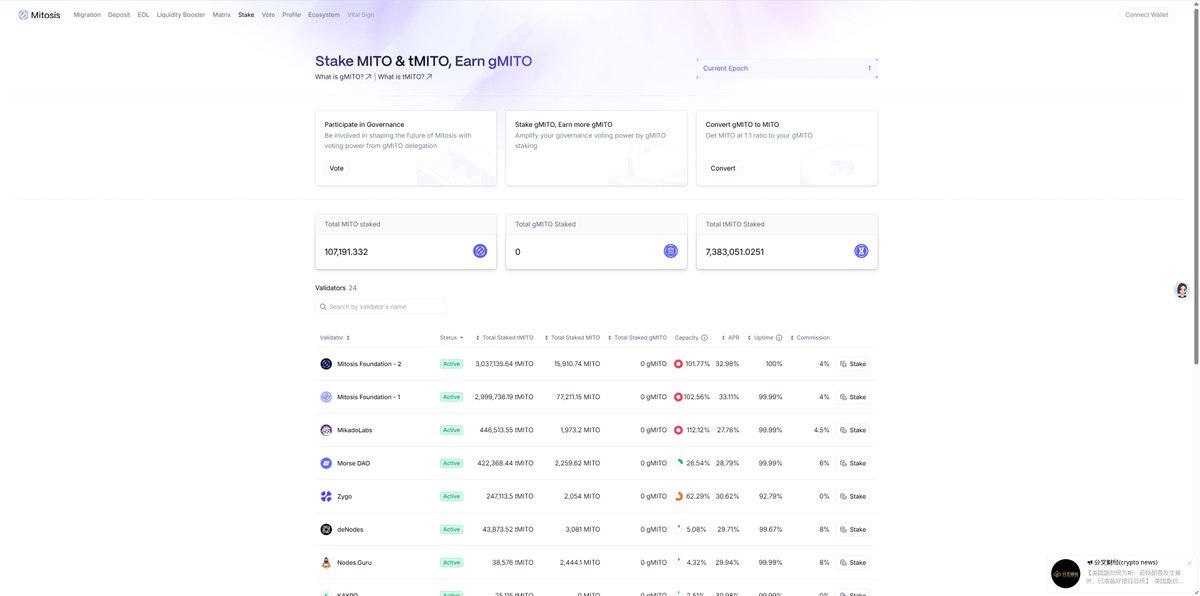Click Mitosis Foundation - 2 capacity ring indicator
This screenshot has width=1200, height=596.
tap(678, 364)
